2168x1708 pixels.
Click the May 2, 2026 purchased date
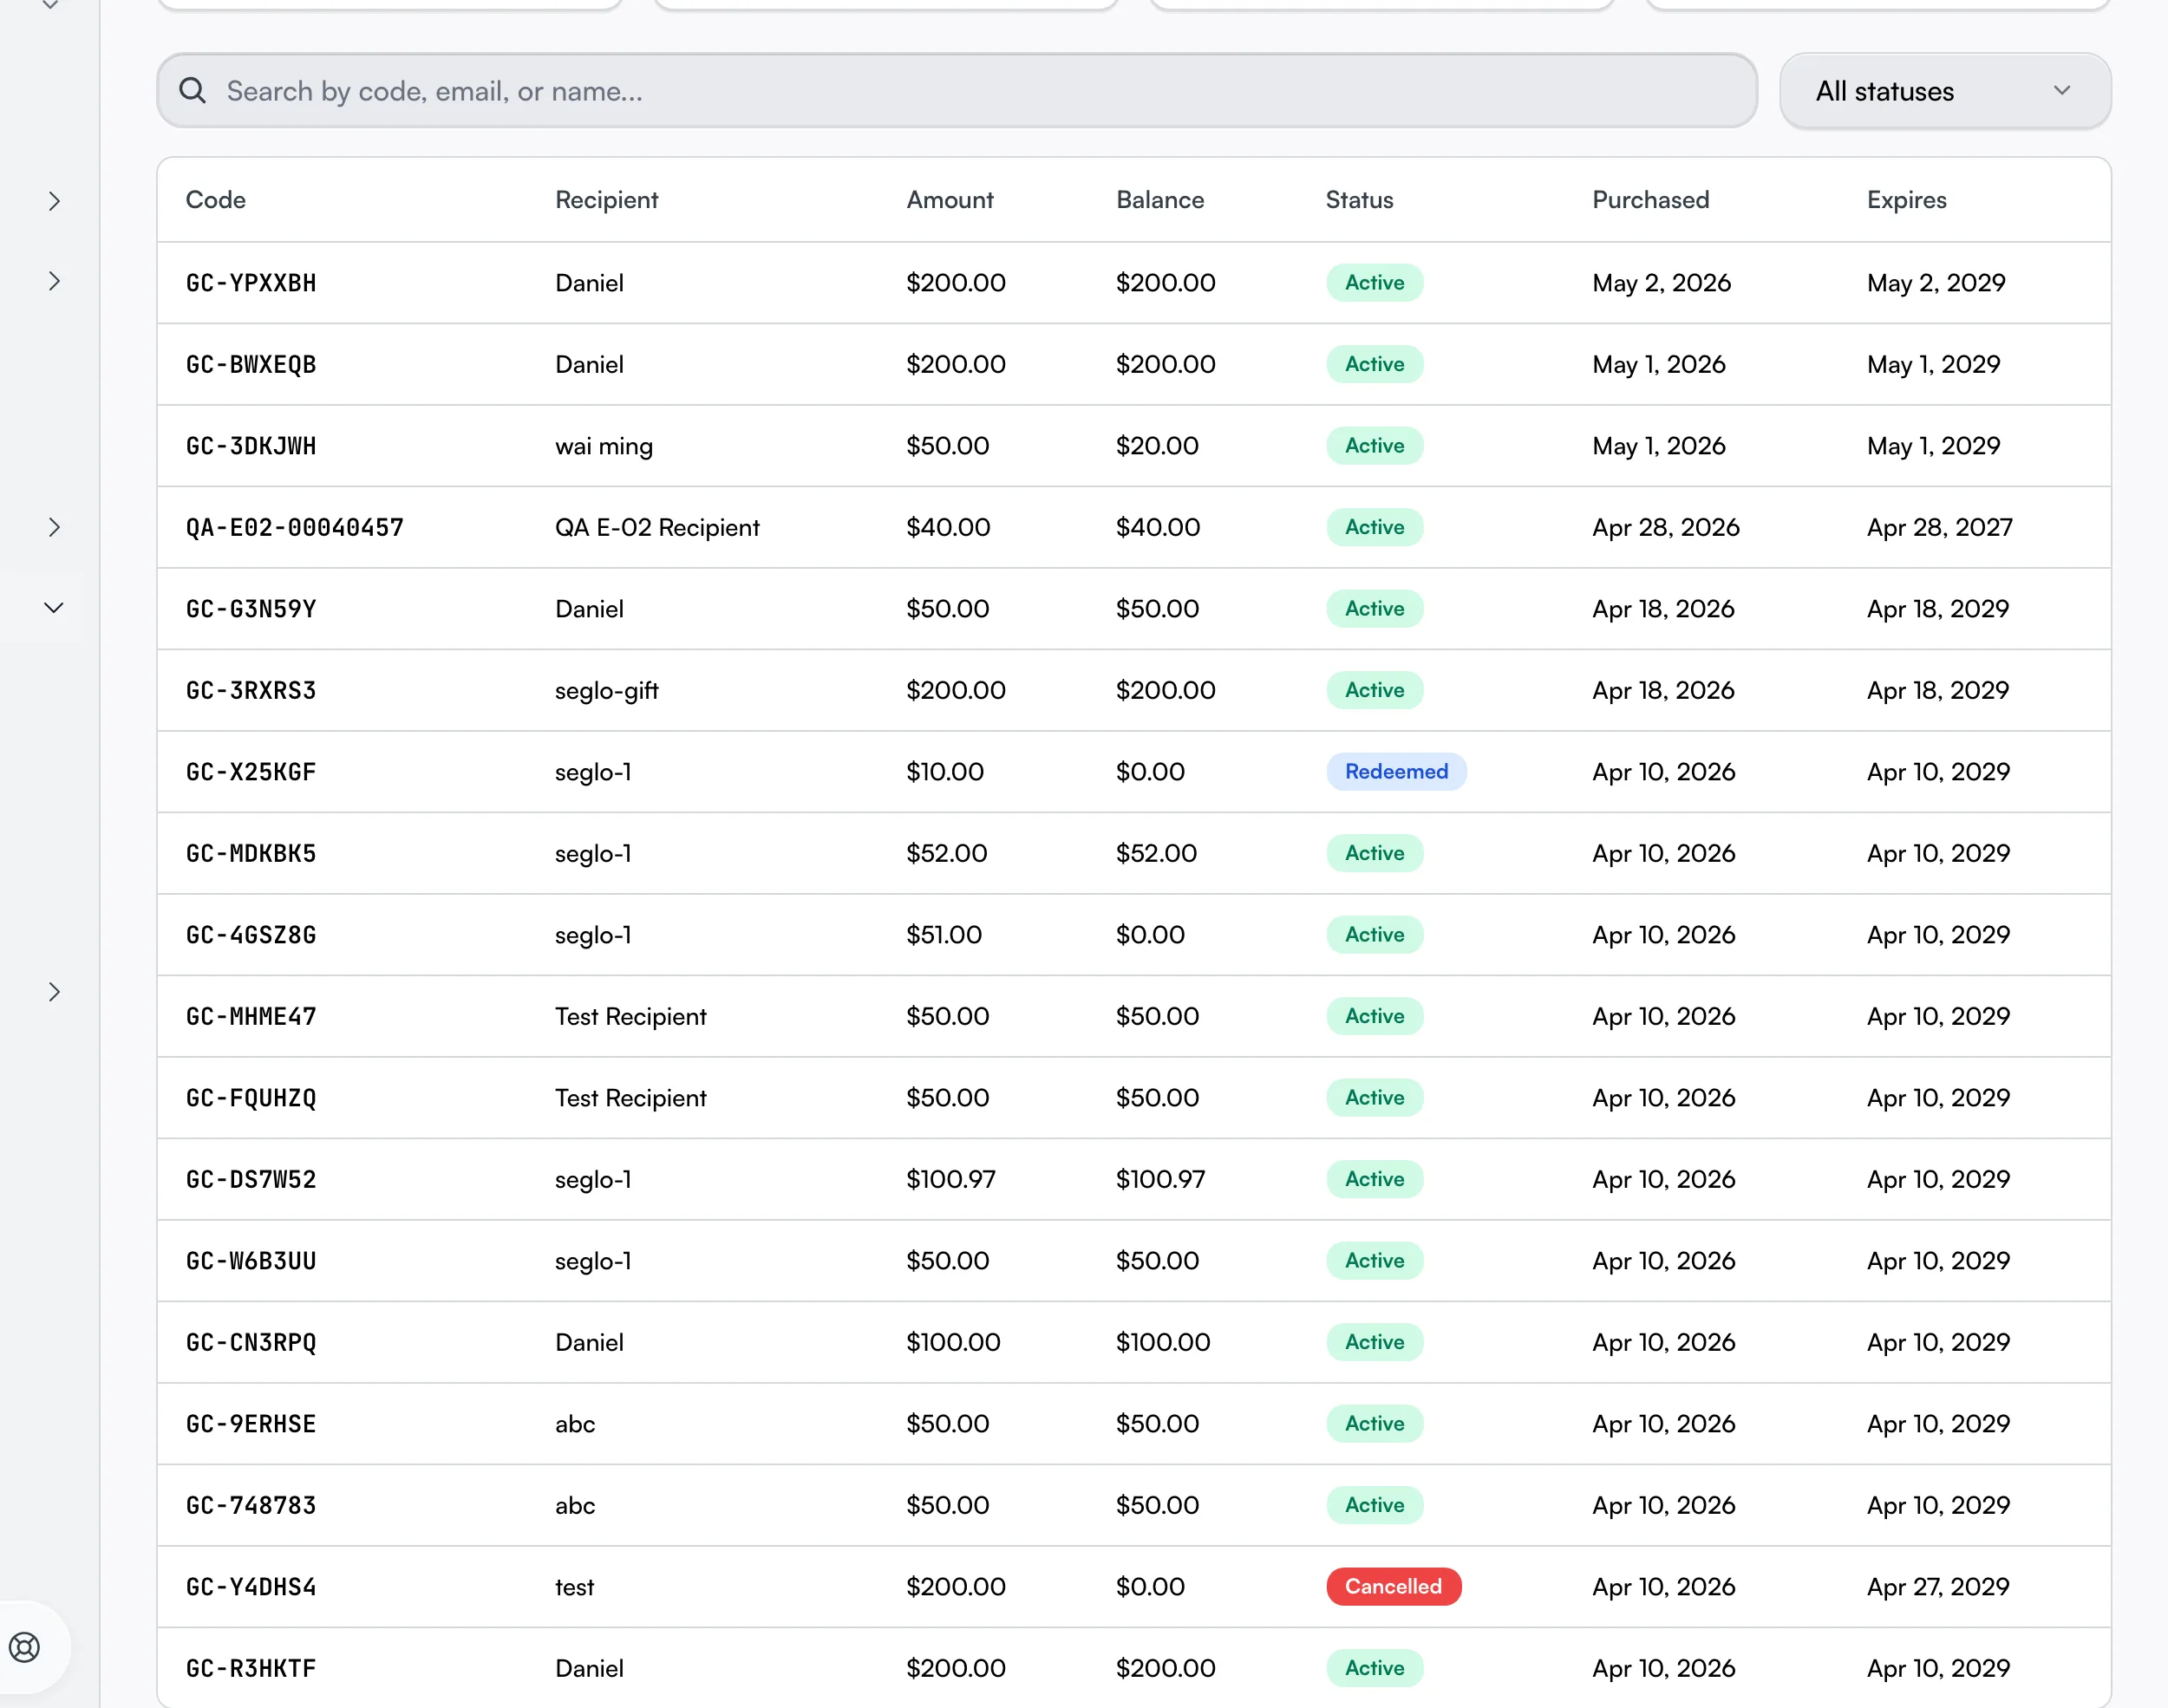[1661, 283]
